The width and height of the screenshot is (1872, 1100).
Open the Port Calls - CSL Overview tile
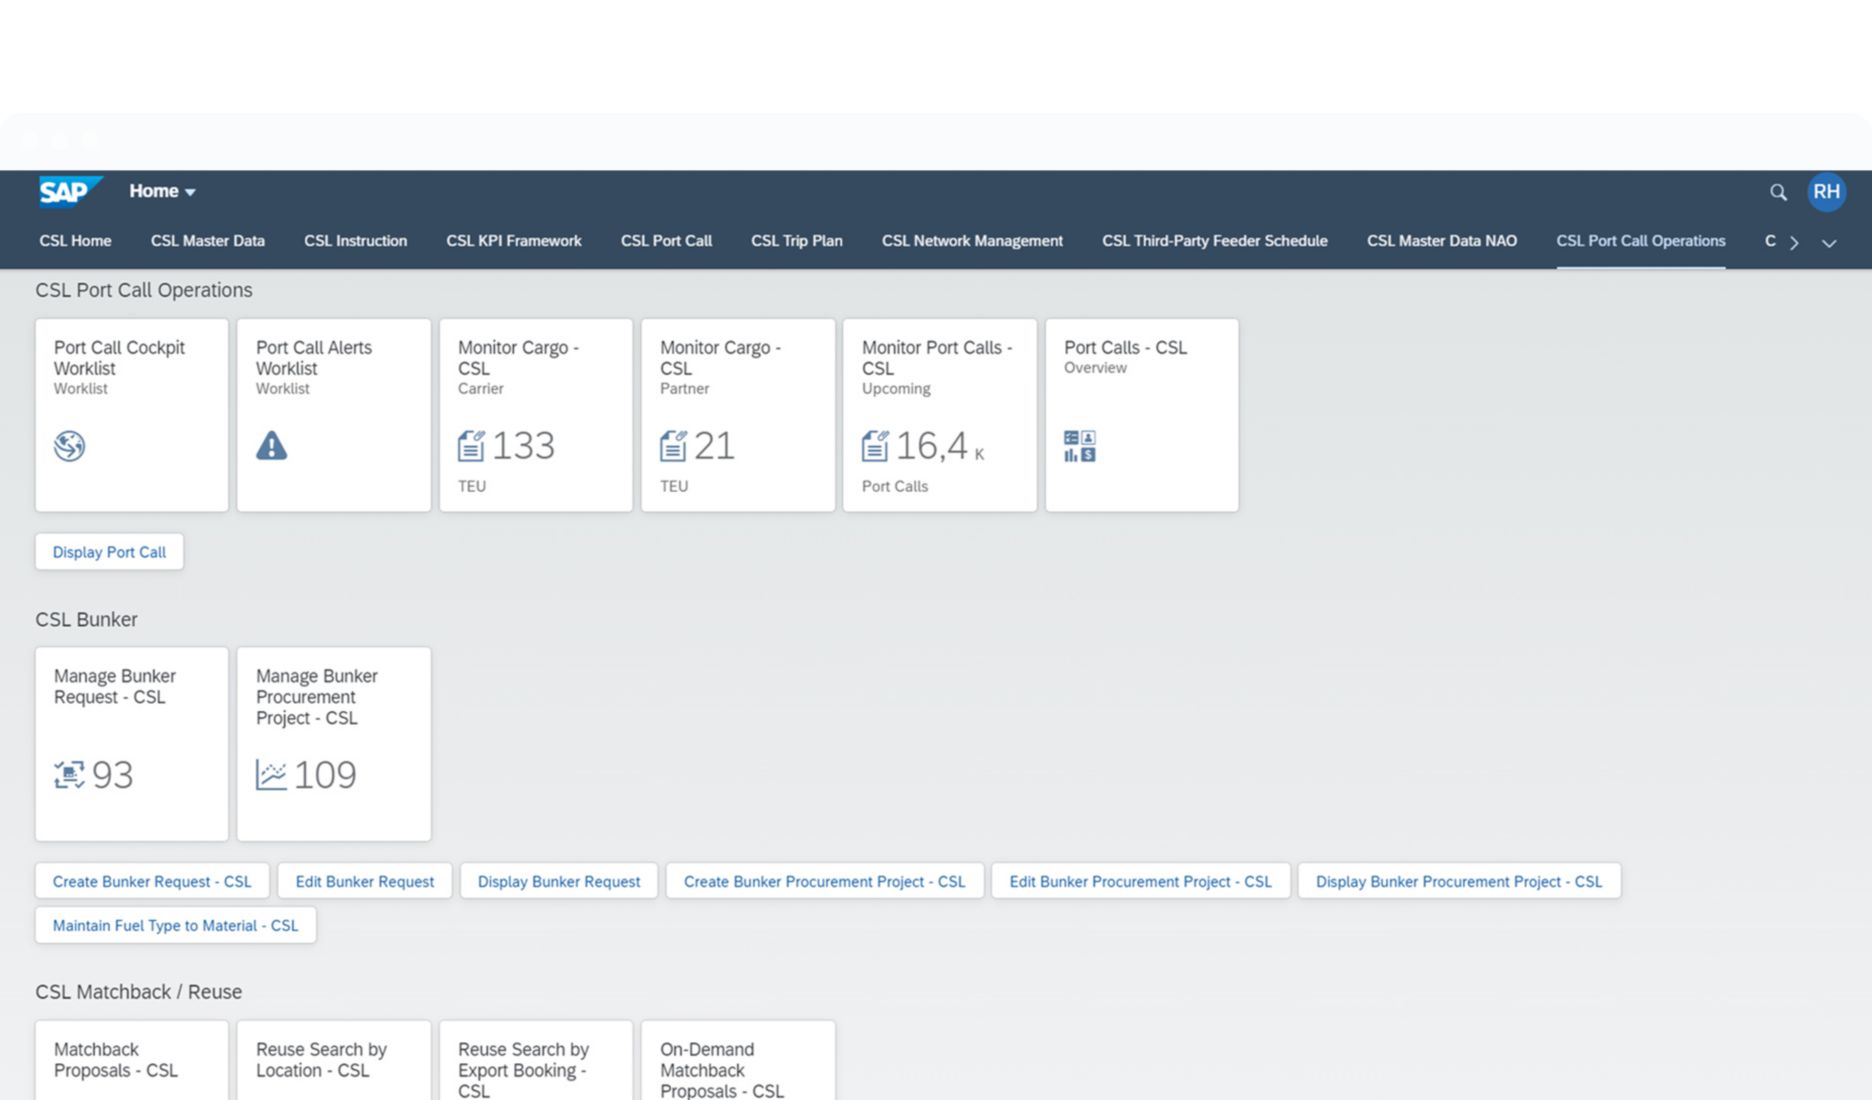coord(1140,414)
